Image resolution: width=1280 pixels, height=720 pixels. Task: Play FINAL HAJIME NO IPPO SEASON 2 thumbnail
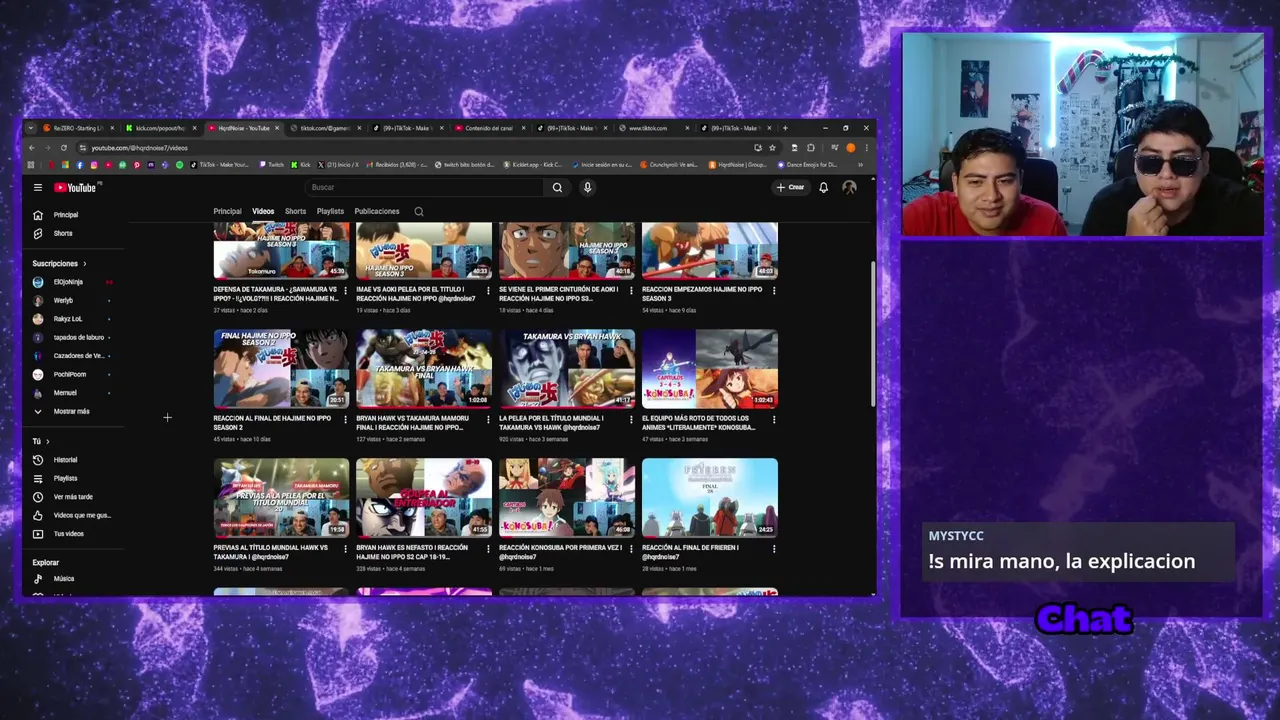[281, 369]
